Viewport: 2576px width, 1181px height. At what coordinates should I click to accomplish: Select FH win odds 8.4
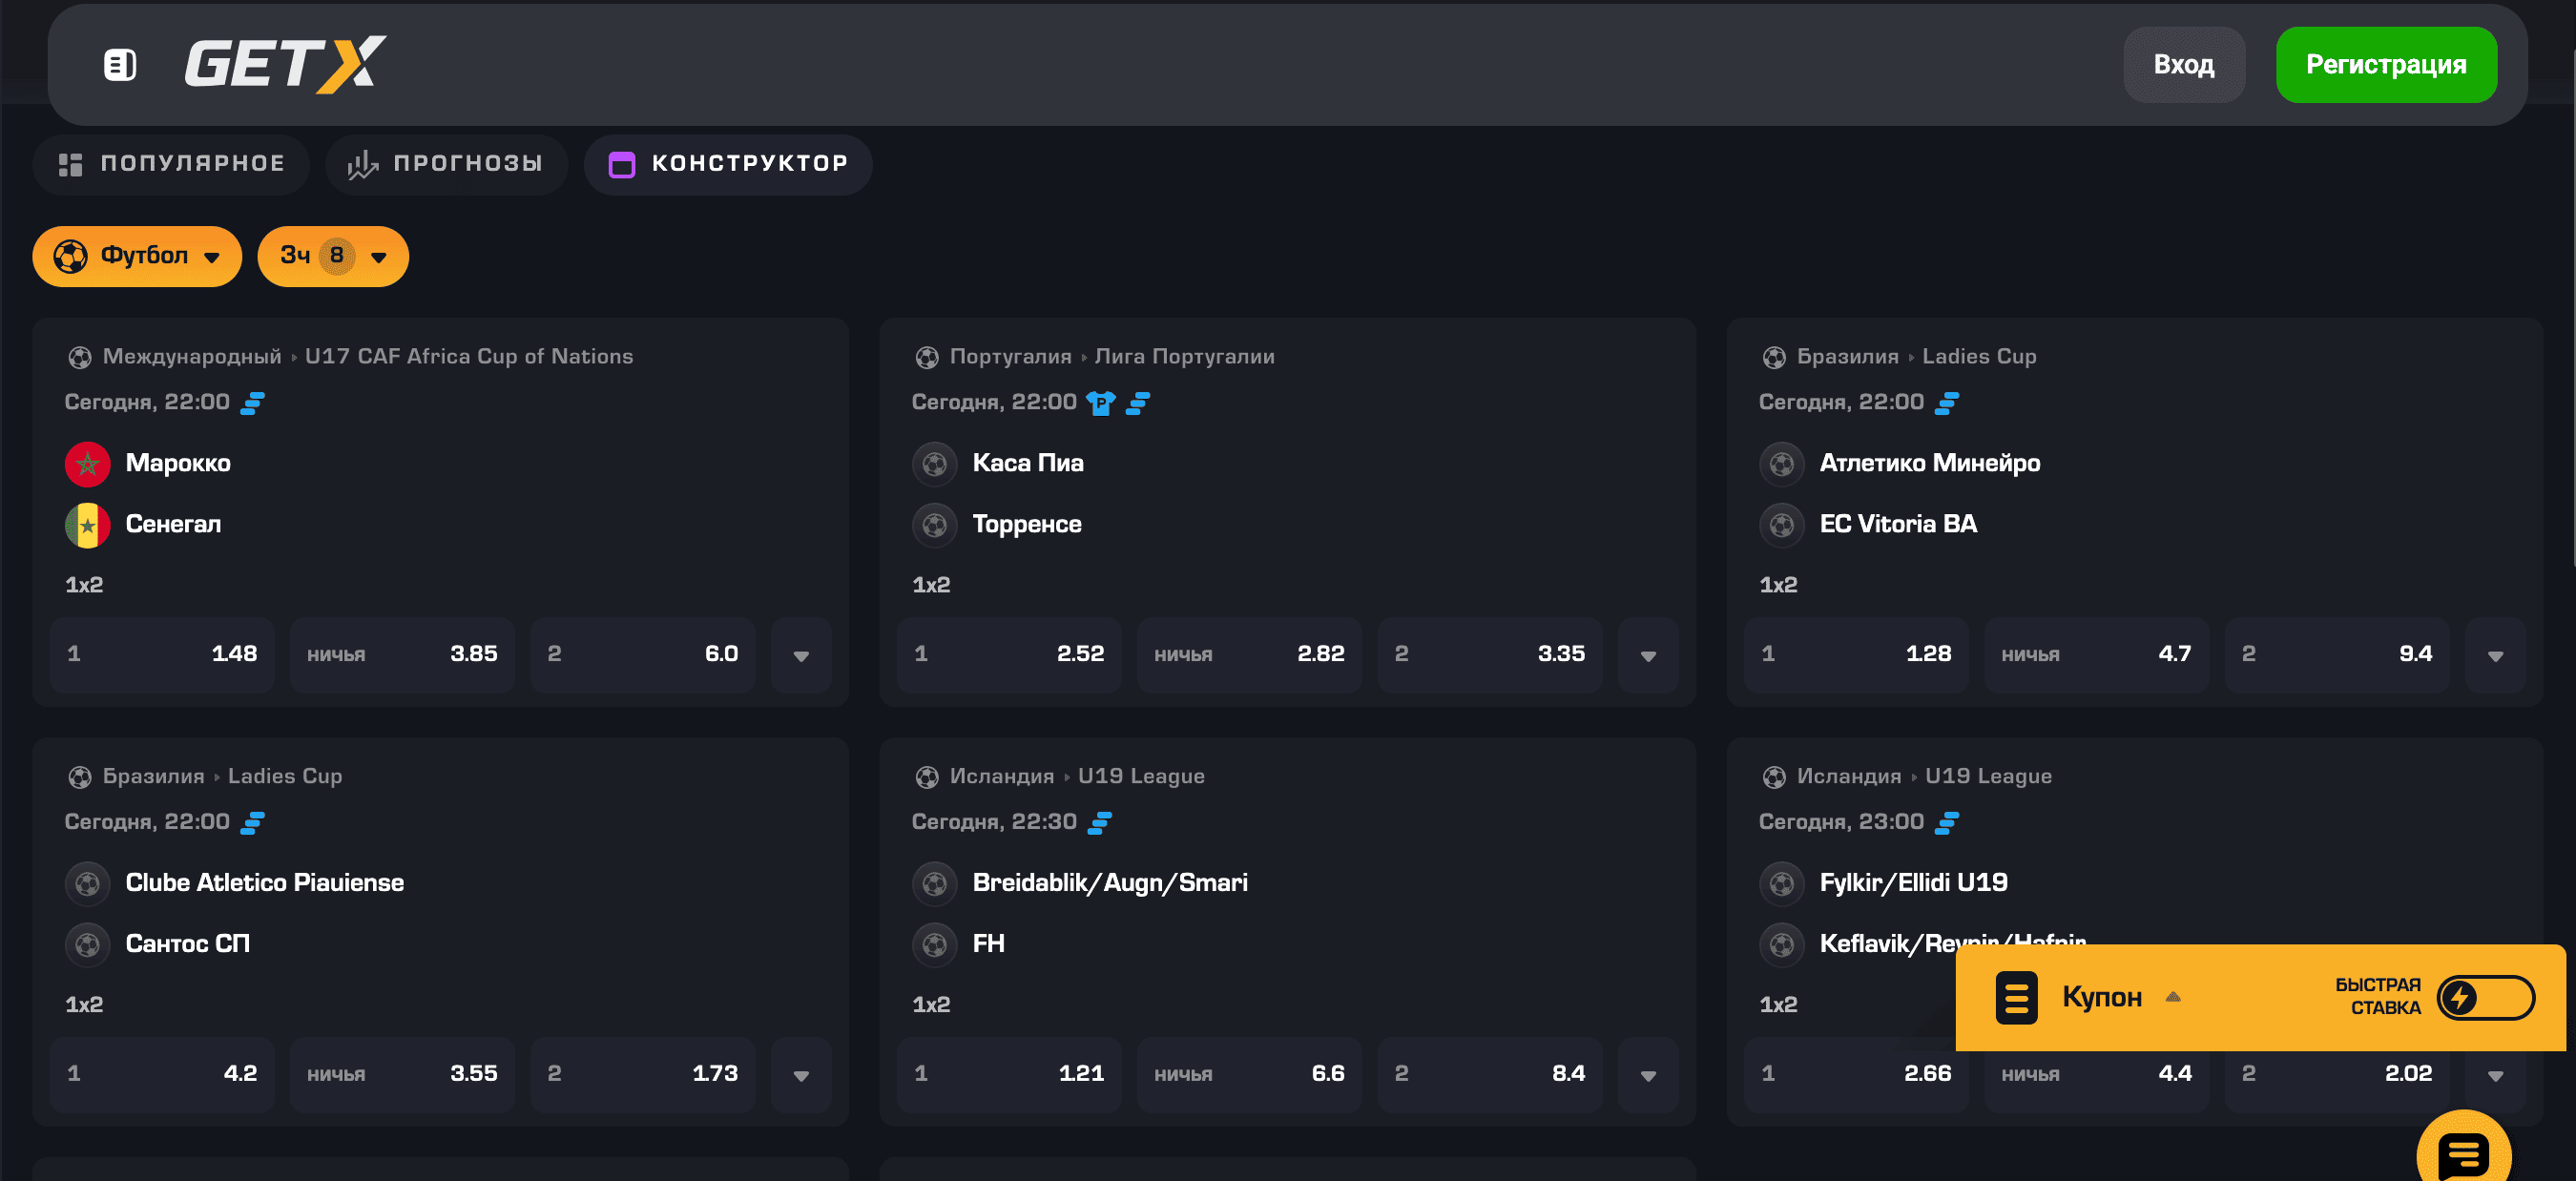pos(1490,1075)
